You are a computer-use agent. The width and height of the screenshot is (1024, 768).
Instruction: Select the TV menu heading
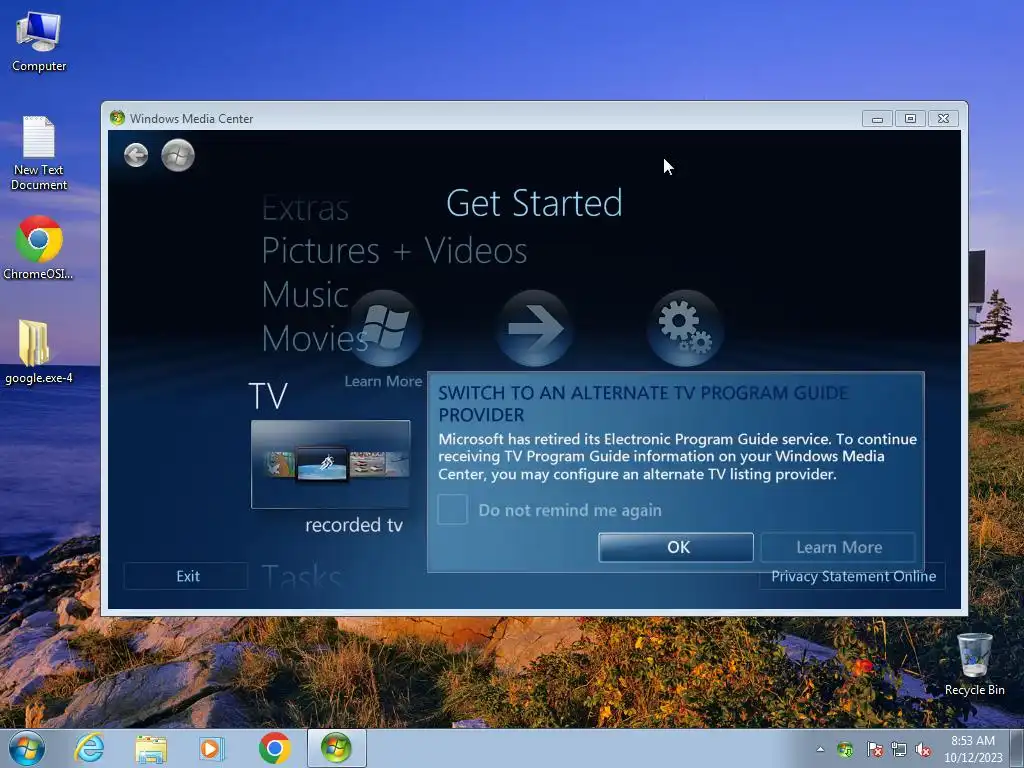[x=268, y=396]
